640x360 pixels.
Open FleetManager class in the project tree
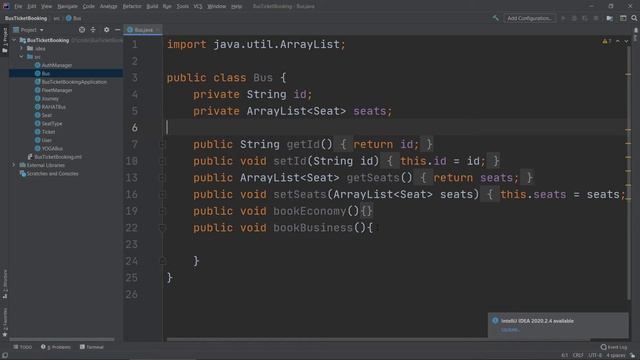(57, 90)
